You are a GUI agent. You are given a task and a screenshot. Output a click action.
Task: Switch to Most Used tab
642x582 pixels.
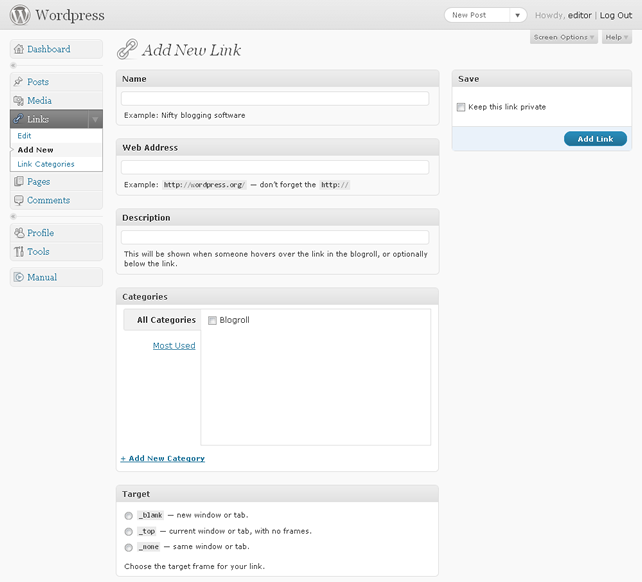[x=174, y=346]
